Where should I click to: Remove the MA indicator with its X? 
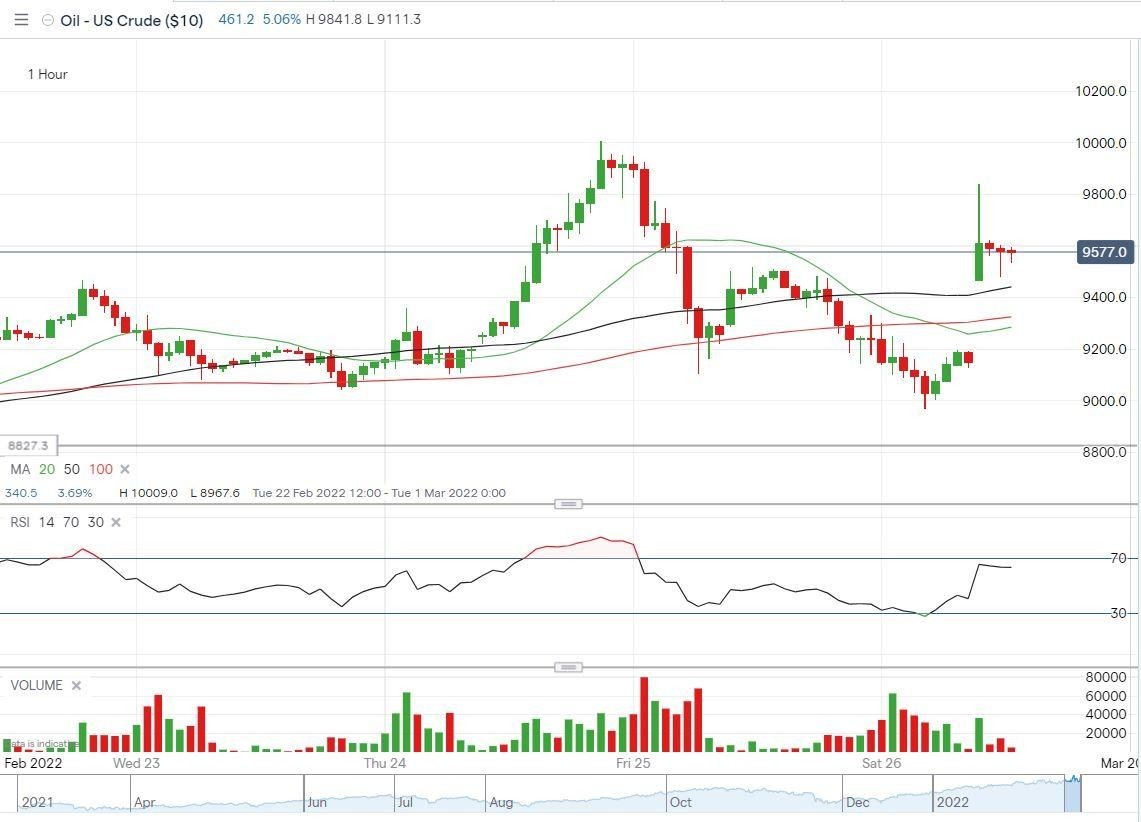pyautogui.click(x=124, y=469)
